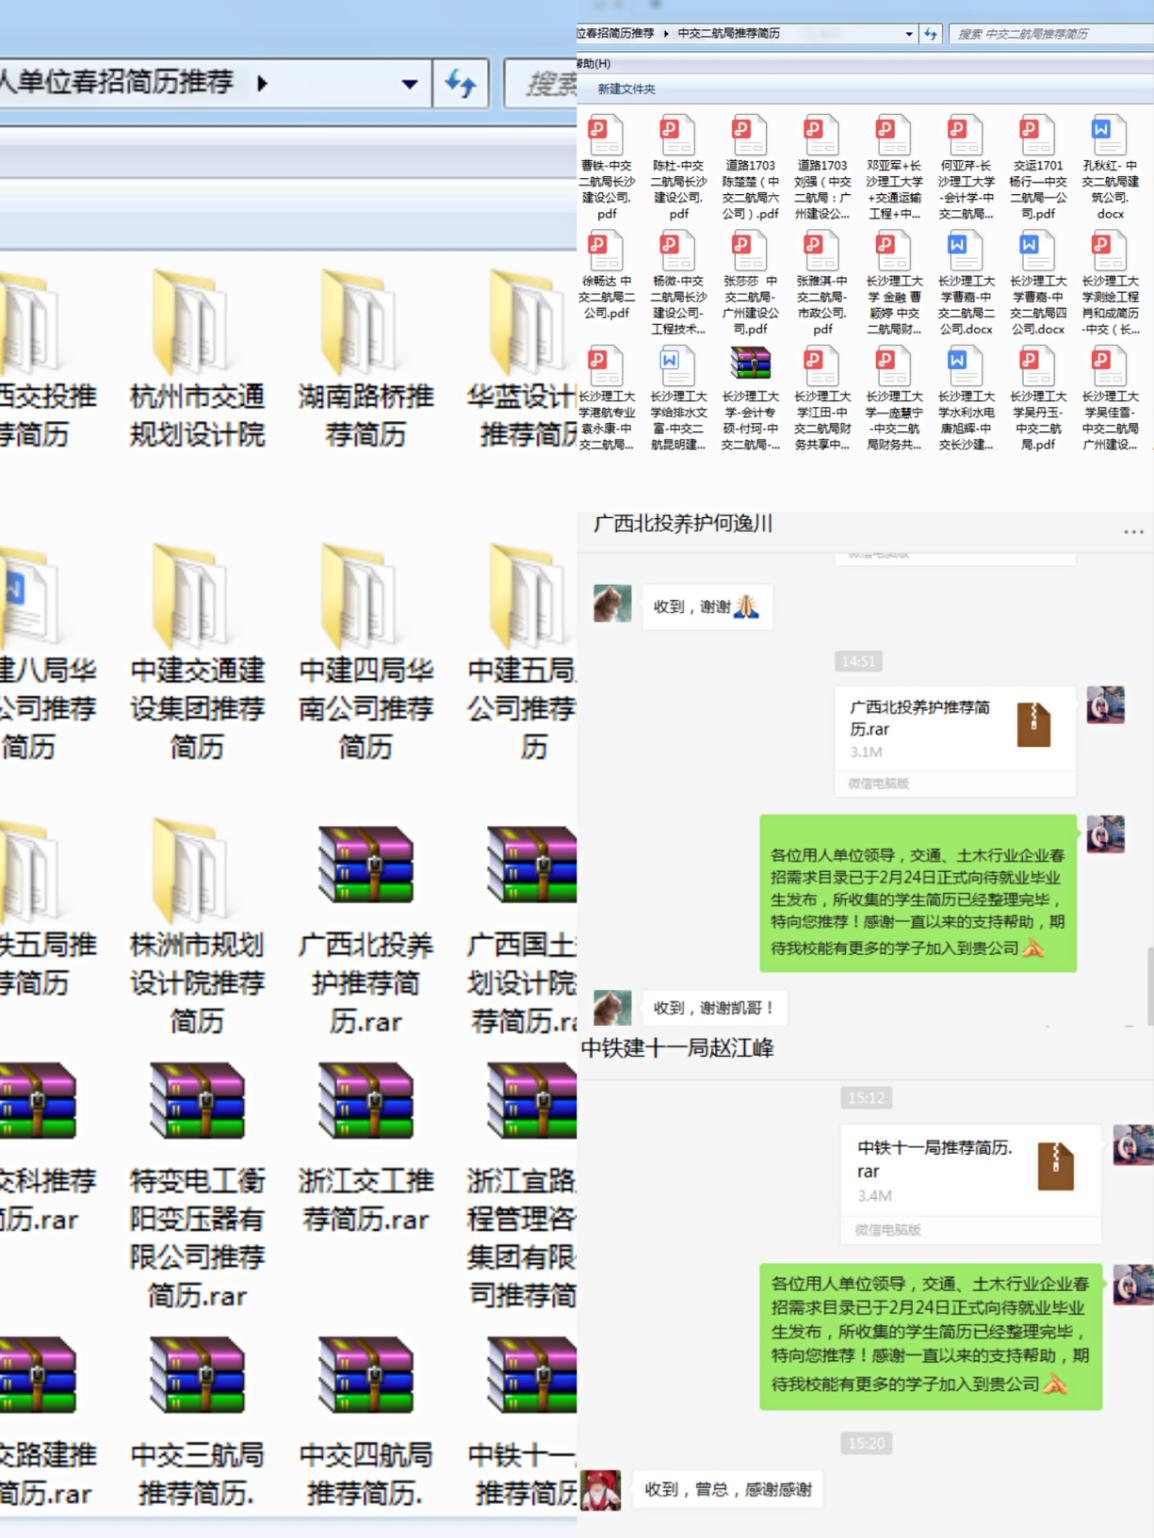Click the chat window vertical scrollbar
Viewport: 1154px width, 1538px height.
[x=1149, y=975]
